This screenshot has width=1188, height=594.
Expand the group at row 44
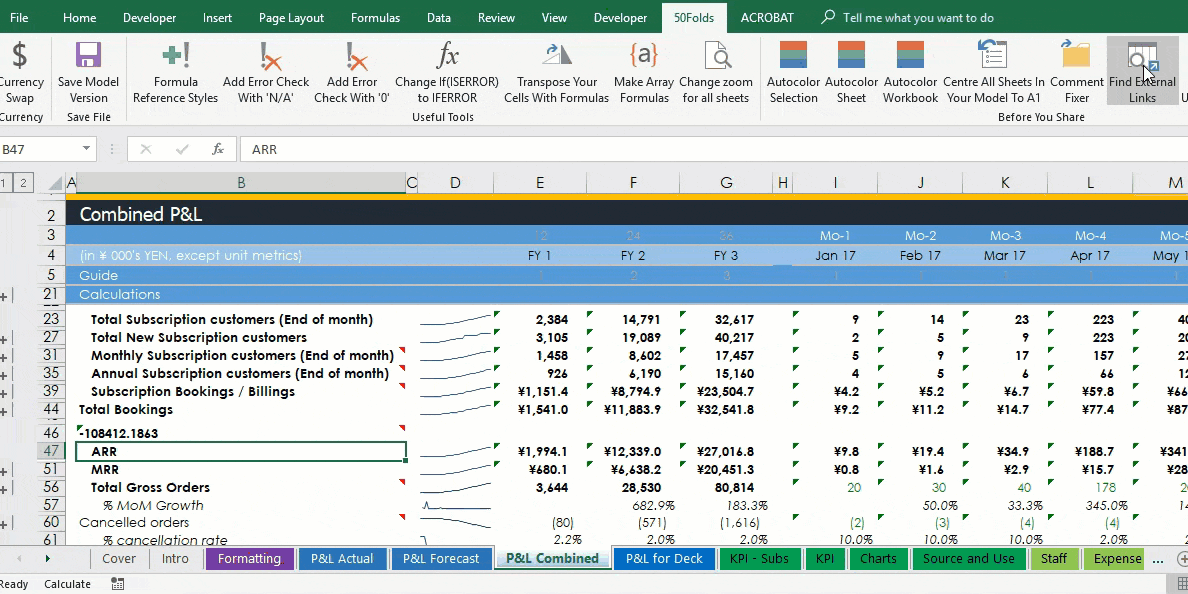click(5, 411)
